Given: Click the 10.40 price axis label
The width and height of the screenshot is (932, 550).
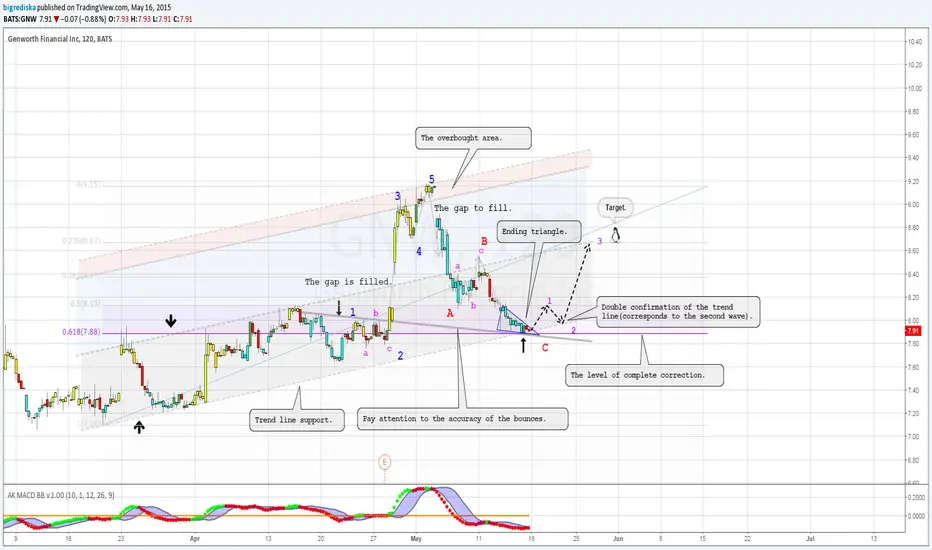Looking at the screenshot, I should [914, 42].
